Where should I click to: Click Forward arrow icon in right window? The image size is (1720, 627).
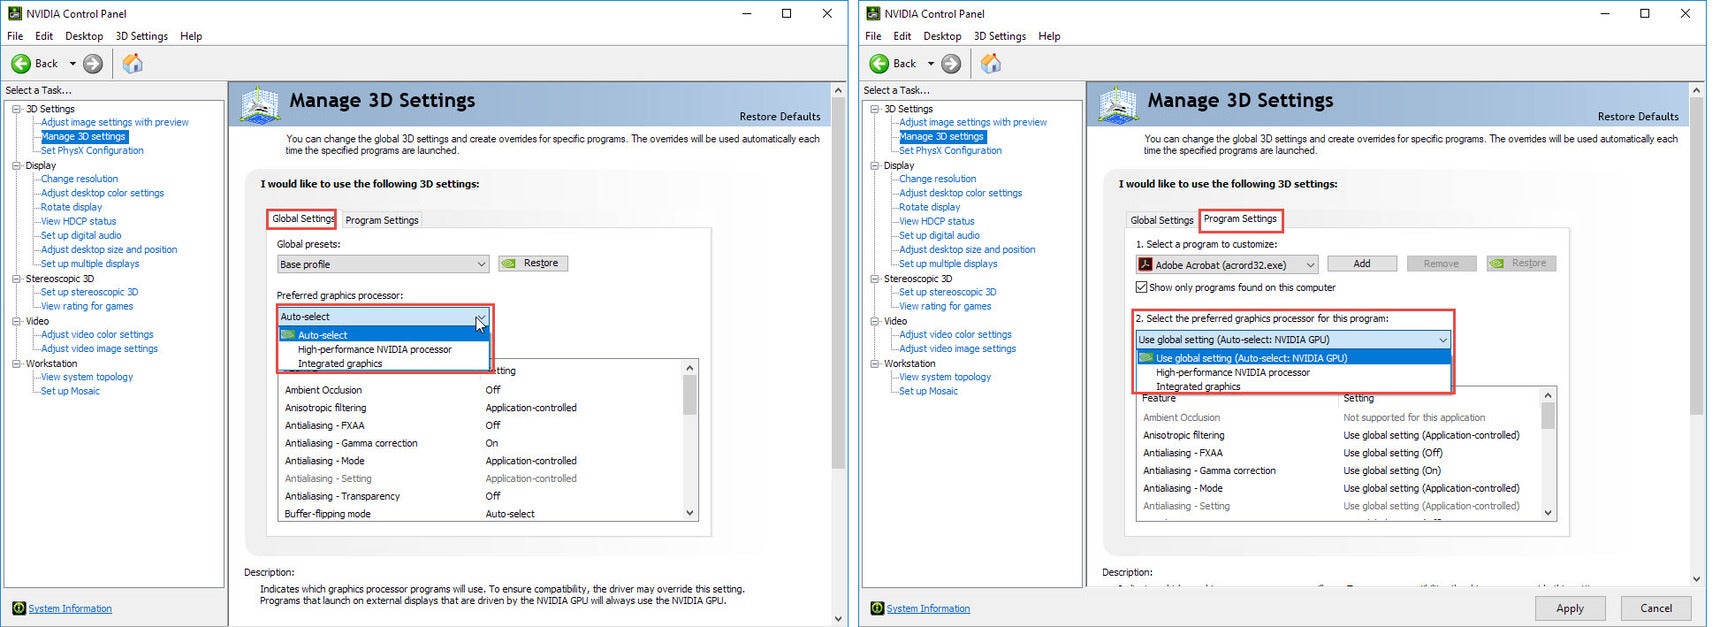(x=951, y=64)
